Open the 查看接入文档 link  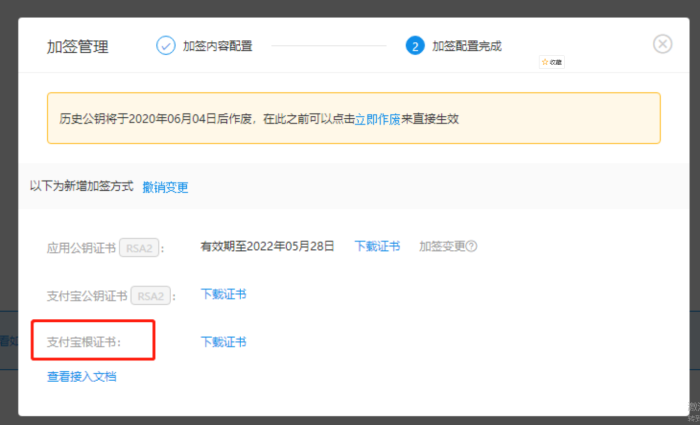[82, 377]
